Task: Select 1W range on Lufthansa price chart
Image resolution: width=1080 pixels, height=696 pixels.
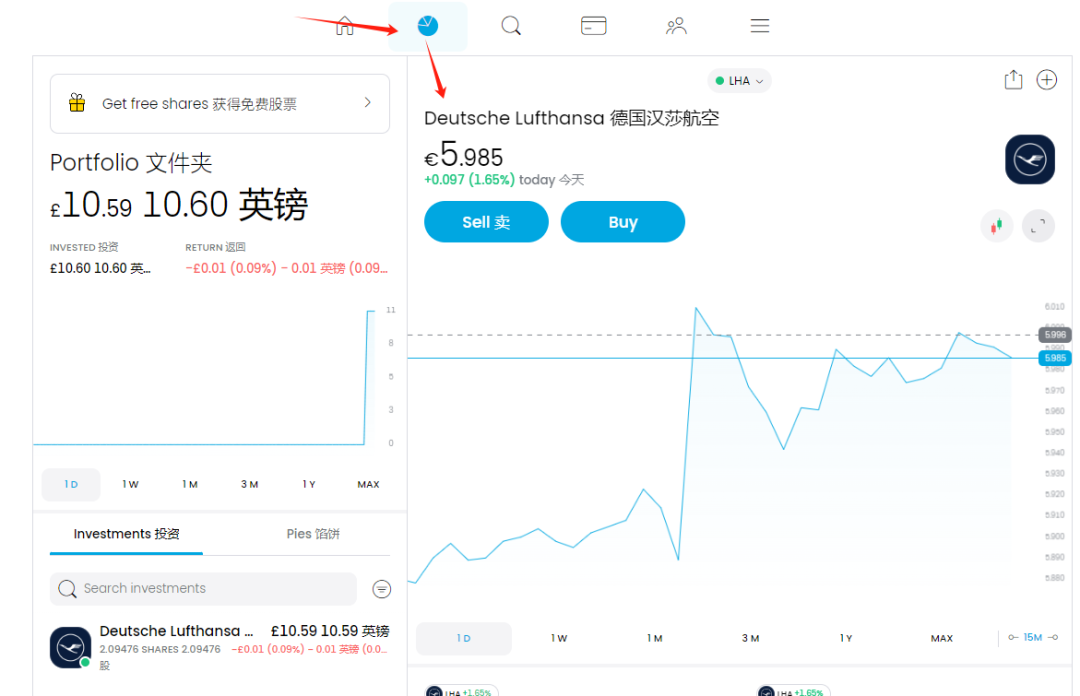Action: click(559, 638)
